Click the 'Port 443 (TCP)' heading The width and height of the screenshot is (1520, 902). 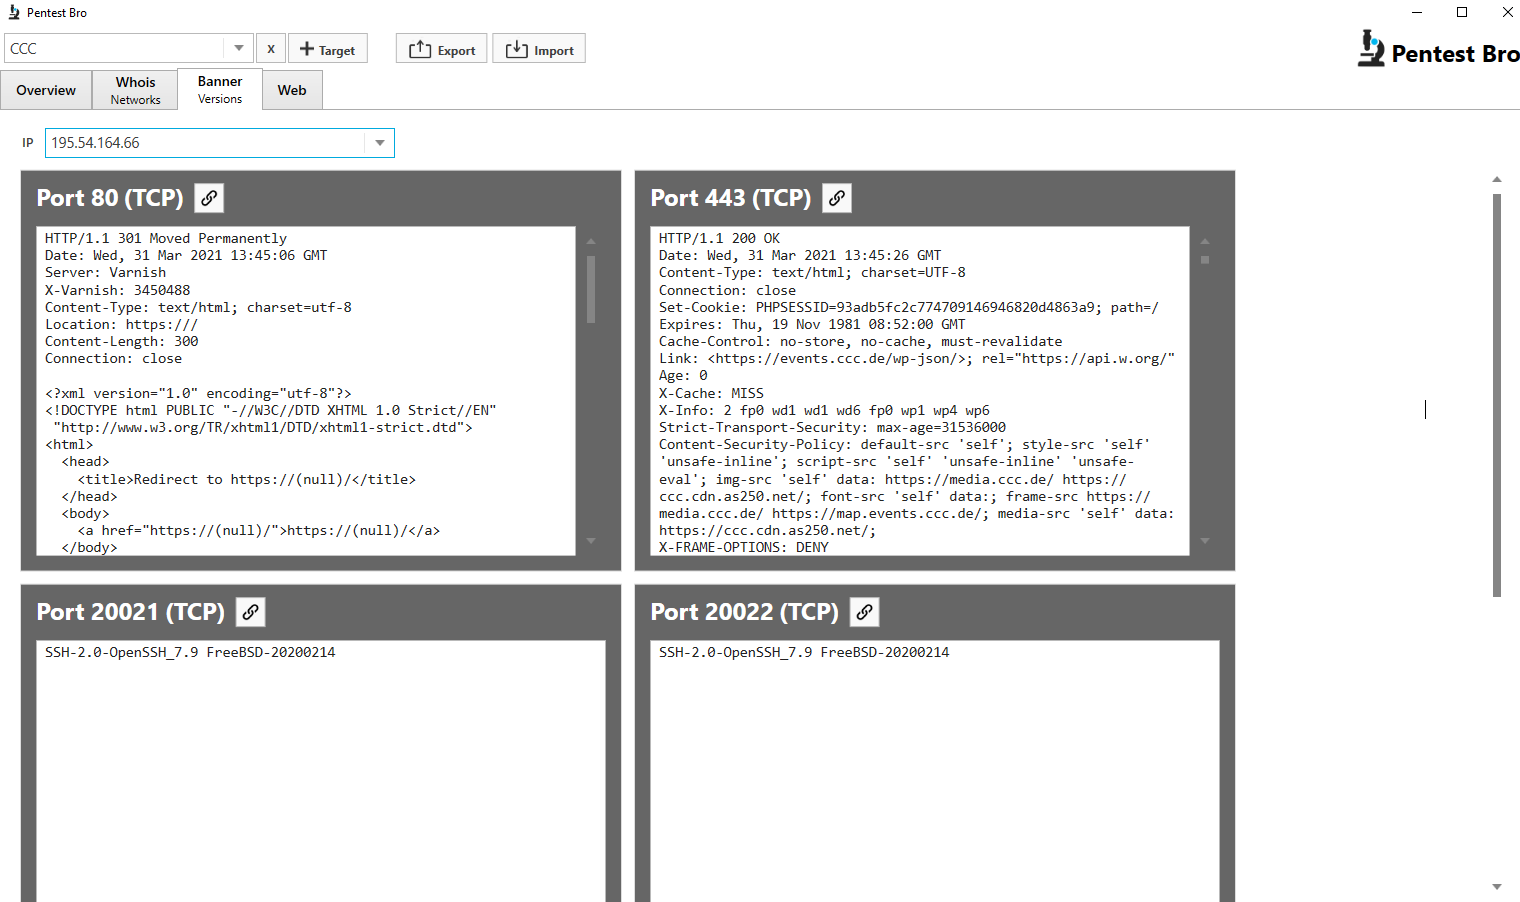(731, 198)
